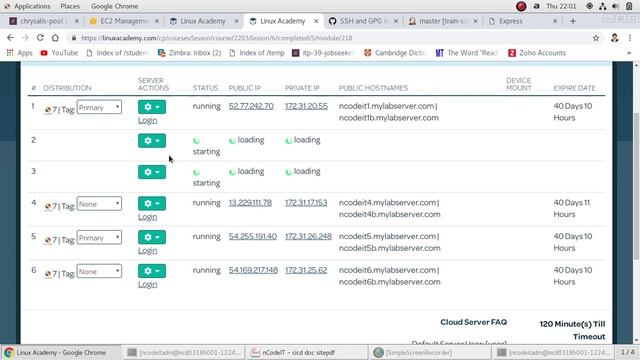
Task: Go to the browser home page
Action: pos(55,38)
